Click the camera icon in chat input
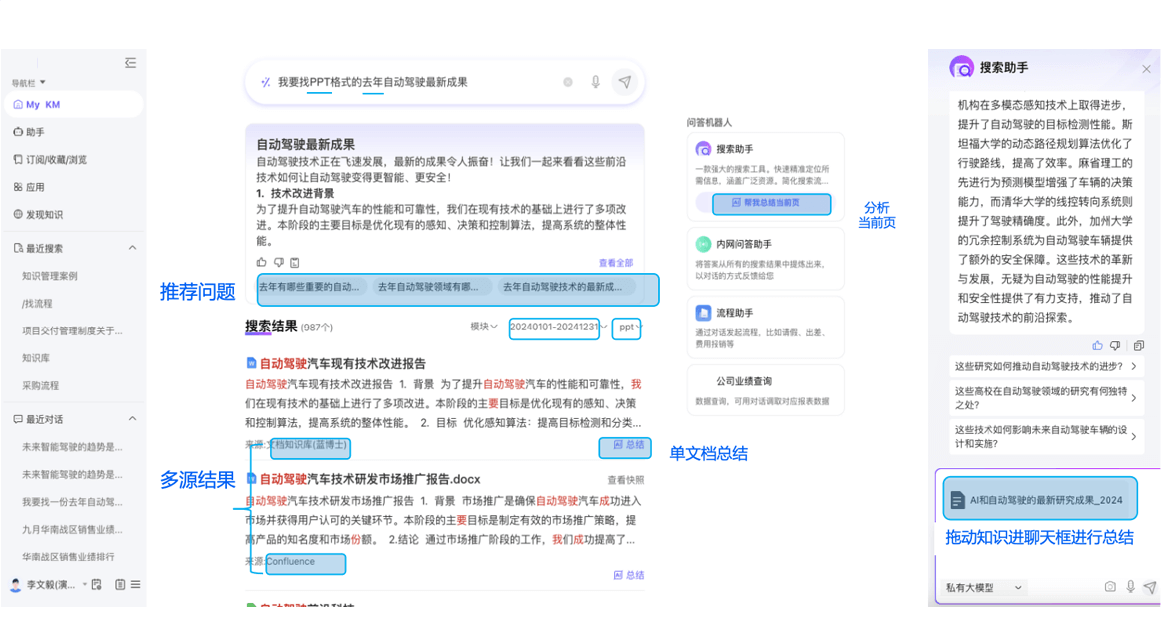Screen dimensions: 1161x639 coord(1110,587)
